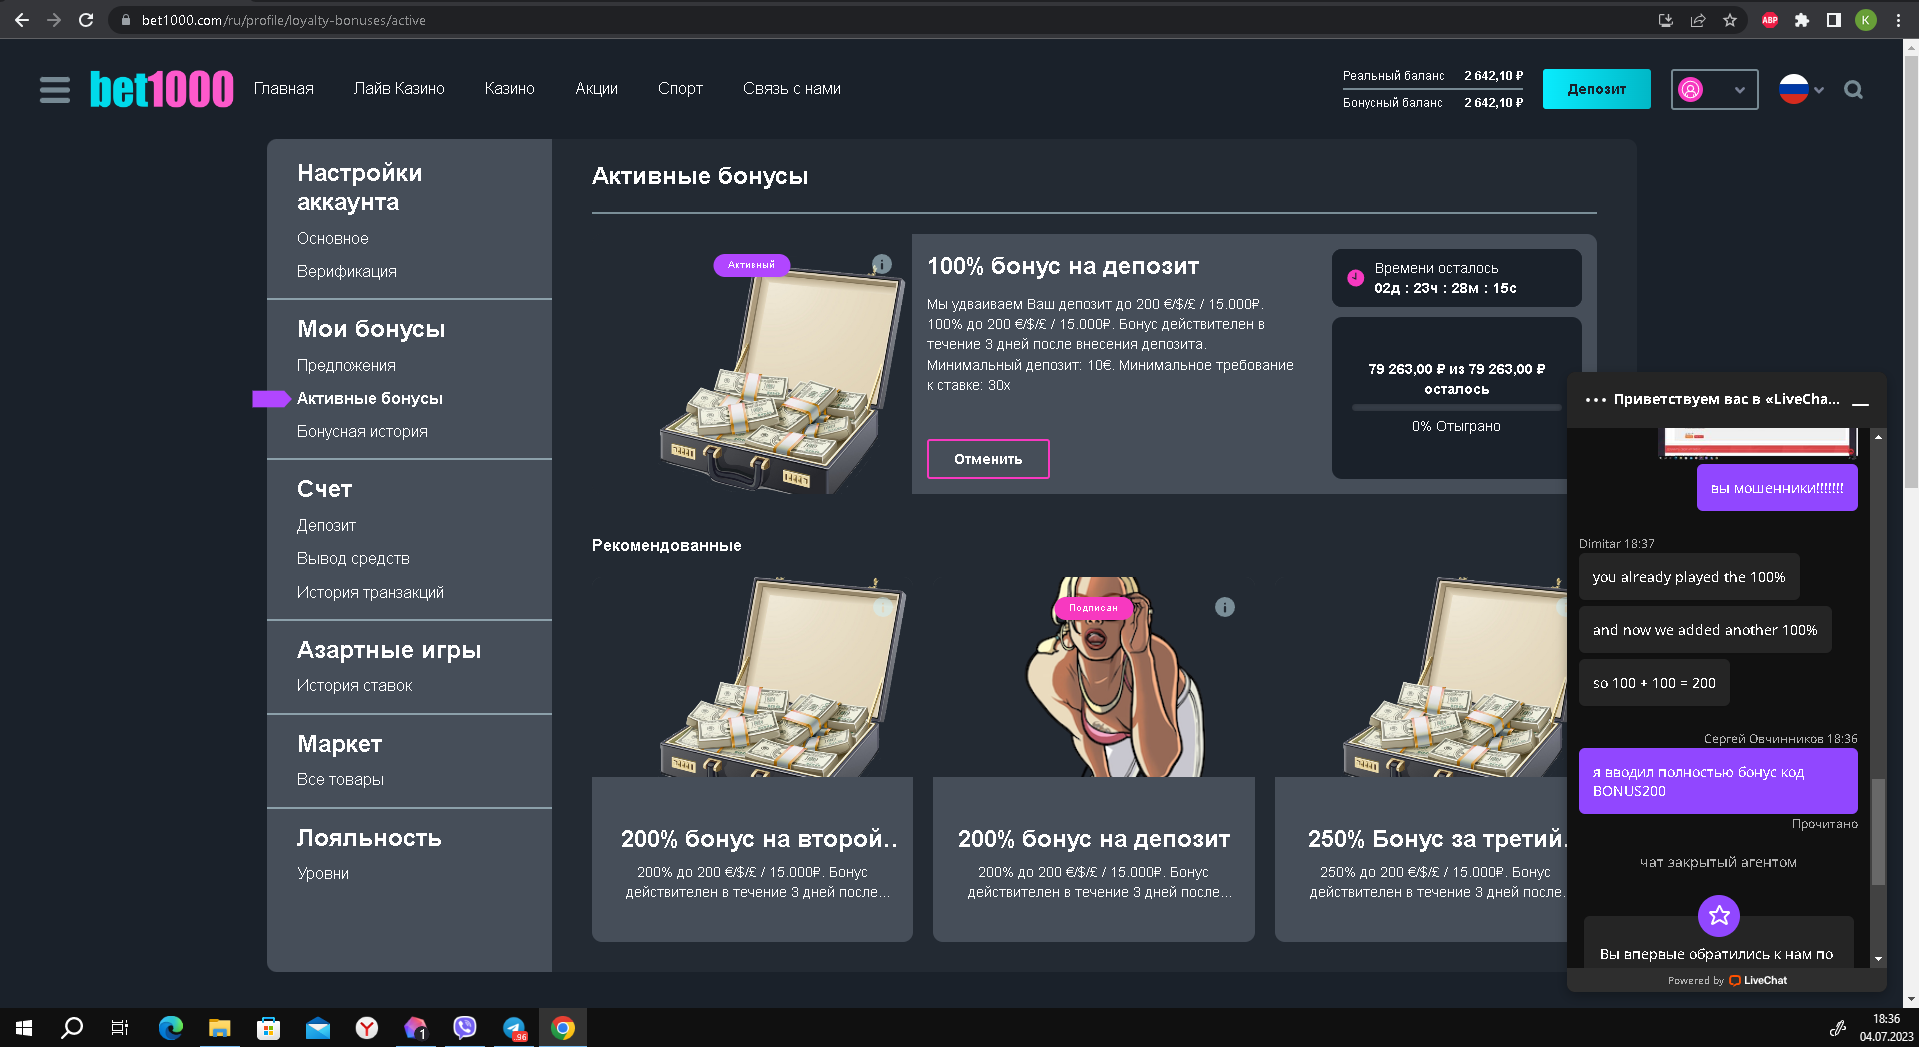
Task: Open История транзакций in the sidebar
Action: pos(370,593)
